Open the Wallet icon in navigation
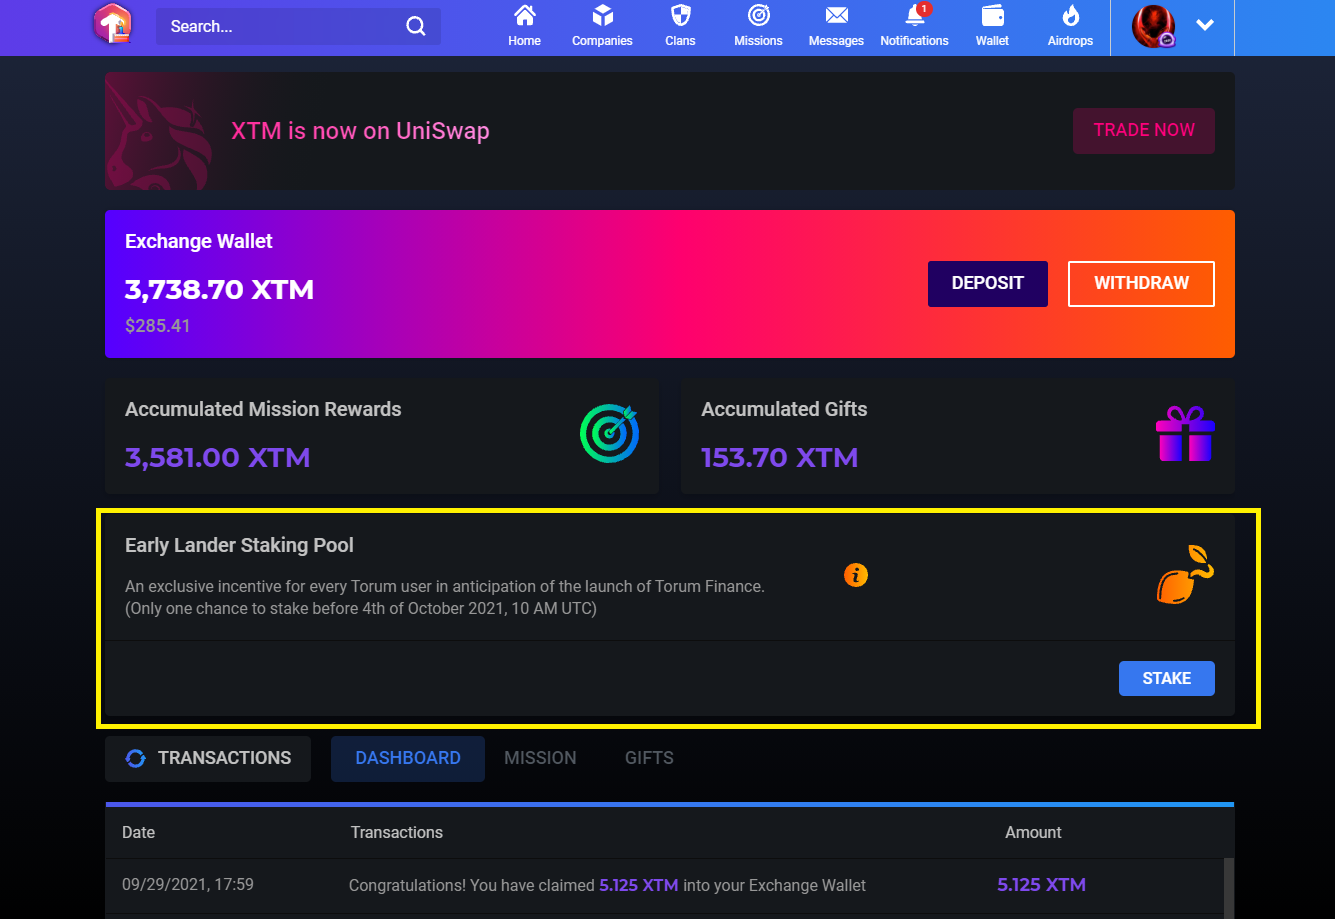 point(992,16)
